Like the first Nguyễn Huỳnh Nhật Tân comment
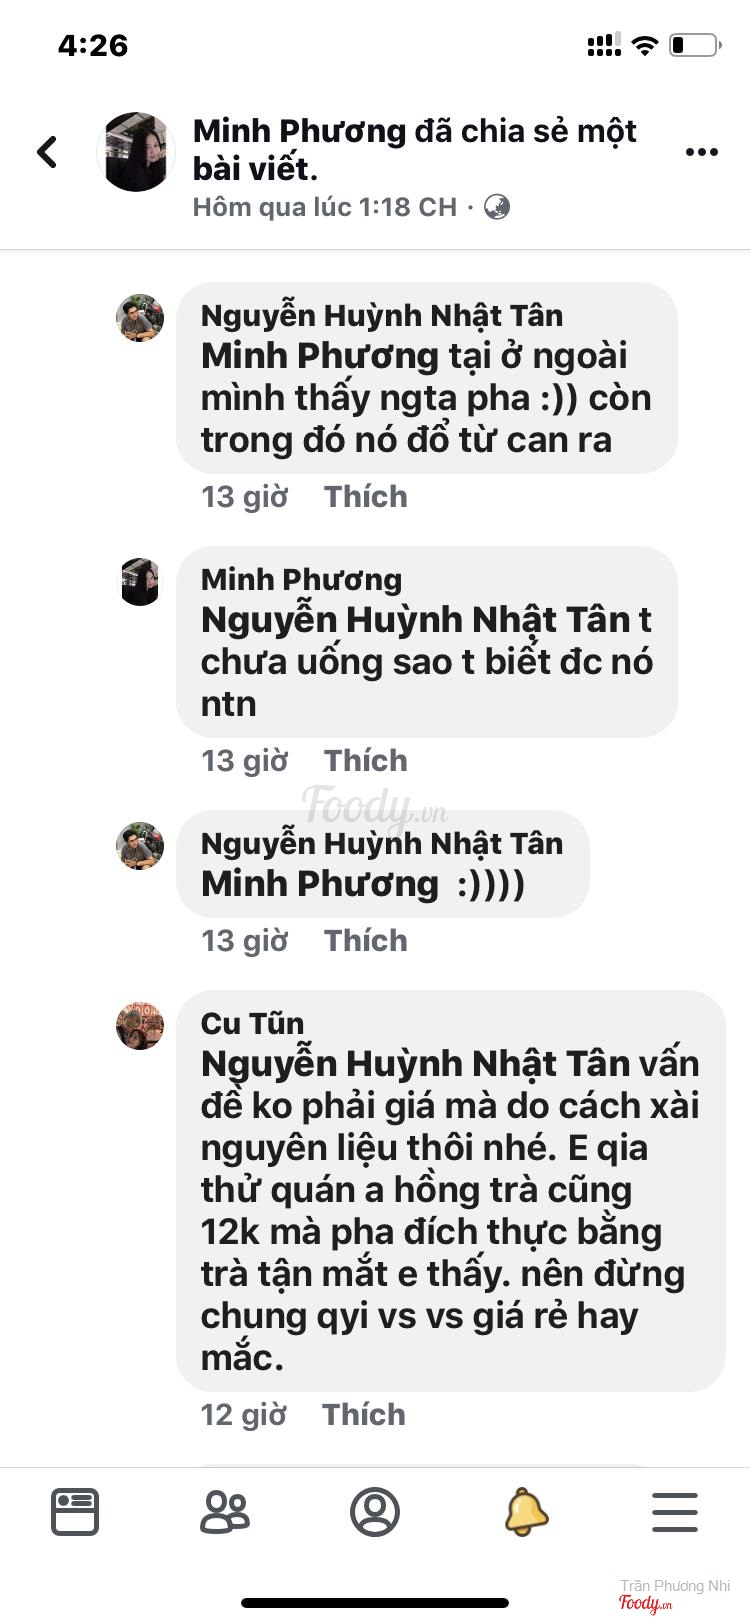This screenshot has height=1624, width=750. point(366,497)
